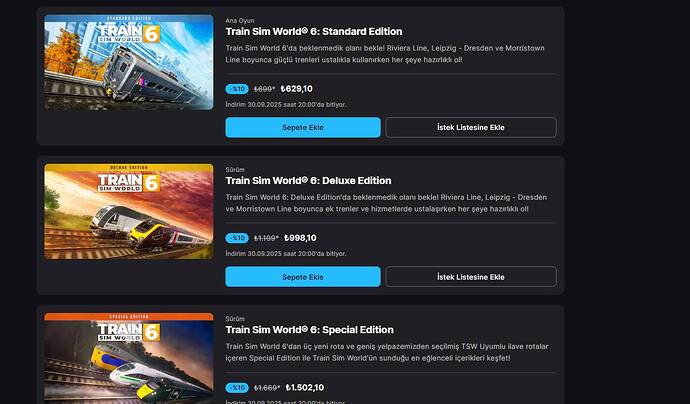
Task: Click the ₺998,10 discounted price
Action: [300, 238]
